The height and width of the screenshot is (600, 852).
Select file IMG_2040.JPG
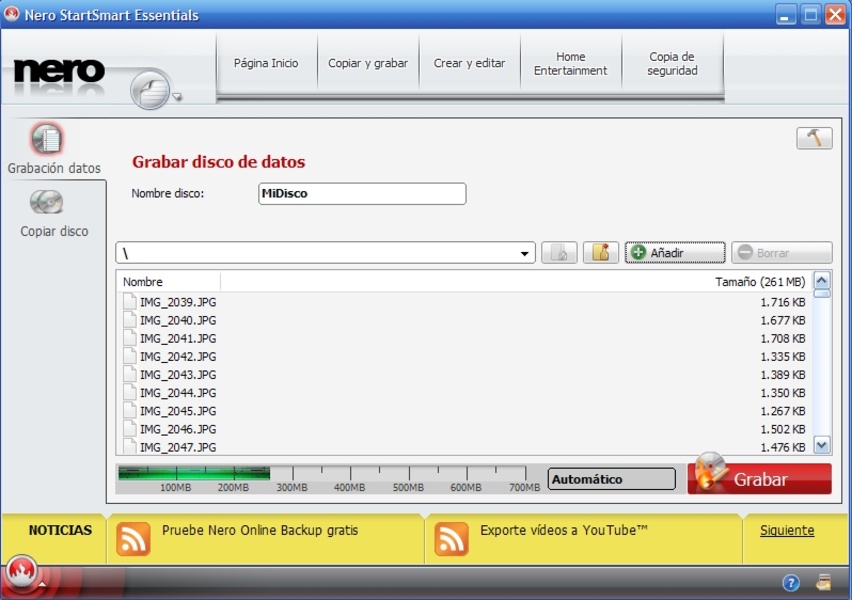178,320
